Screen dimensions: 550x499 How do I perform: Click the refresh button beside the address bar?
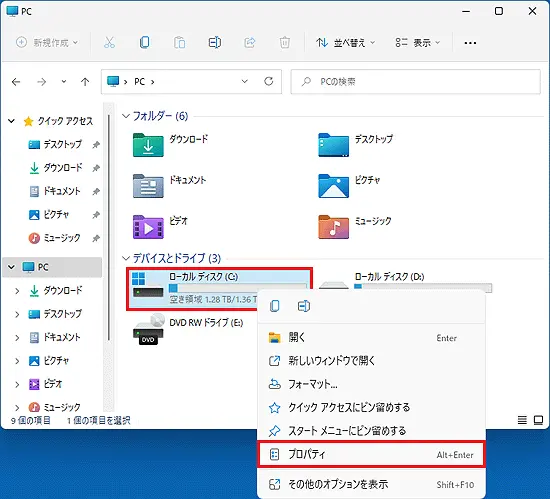pos(269,81)
